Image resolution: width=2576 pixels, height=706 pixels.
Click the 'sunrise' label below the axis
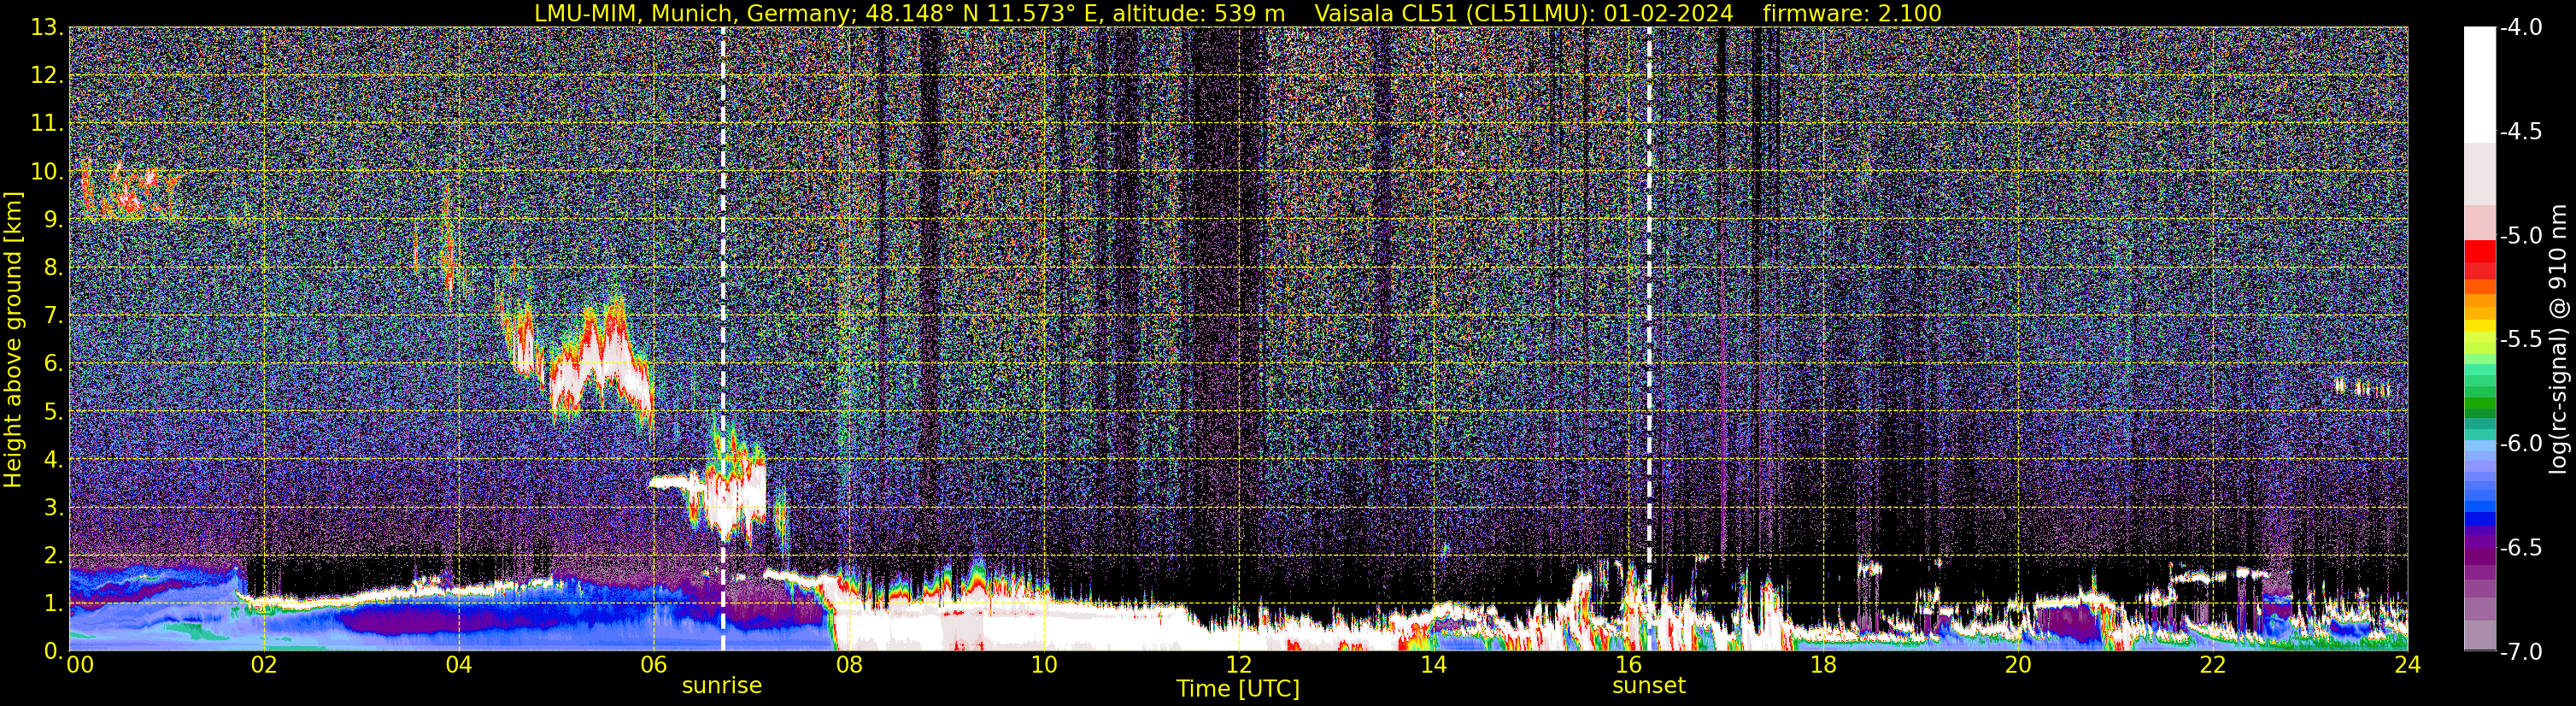point(722,686)
